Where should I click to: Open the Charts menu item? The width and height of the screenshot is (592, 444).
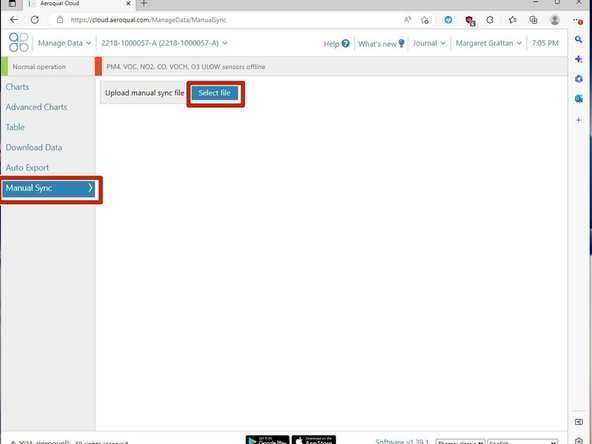pyautogui.click(x=17, y=87)
